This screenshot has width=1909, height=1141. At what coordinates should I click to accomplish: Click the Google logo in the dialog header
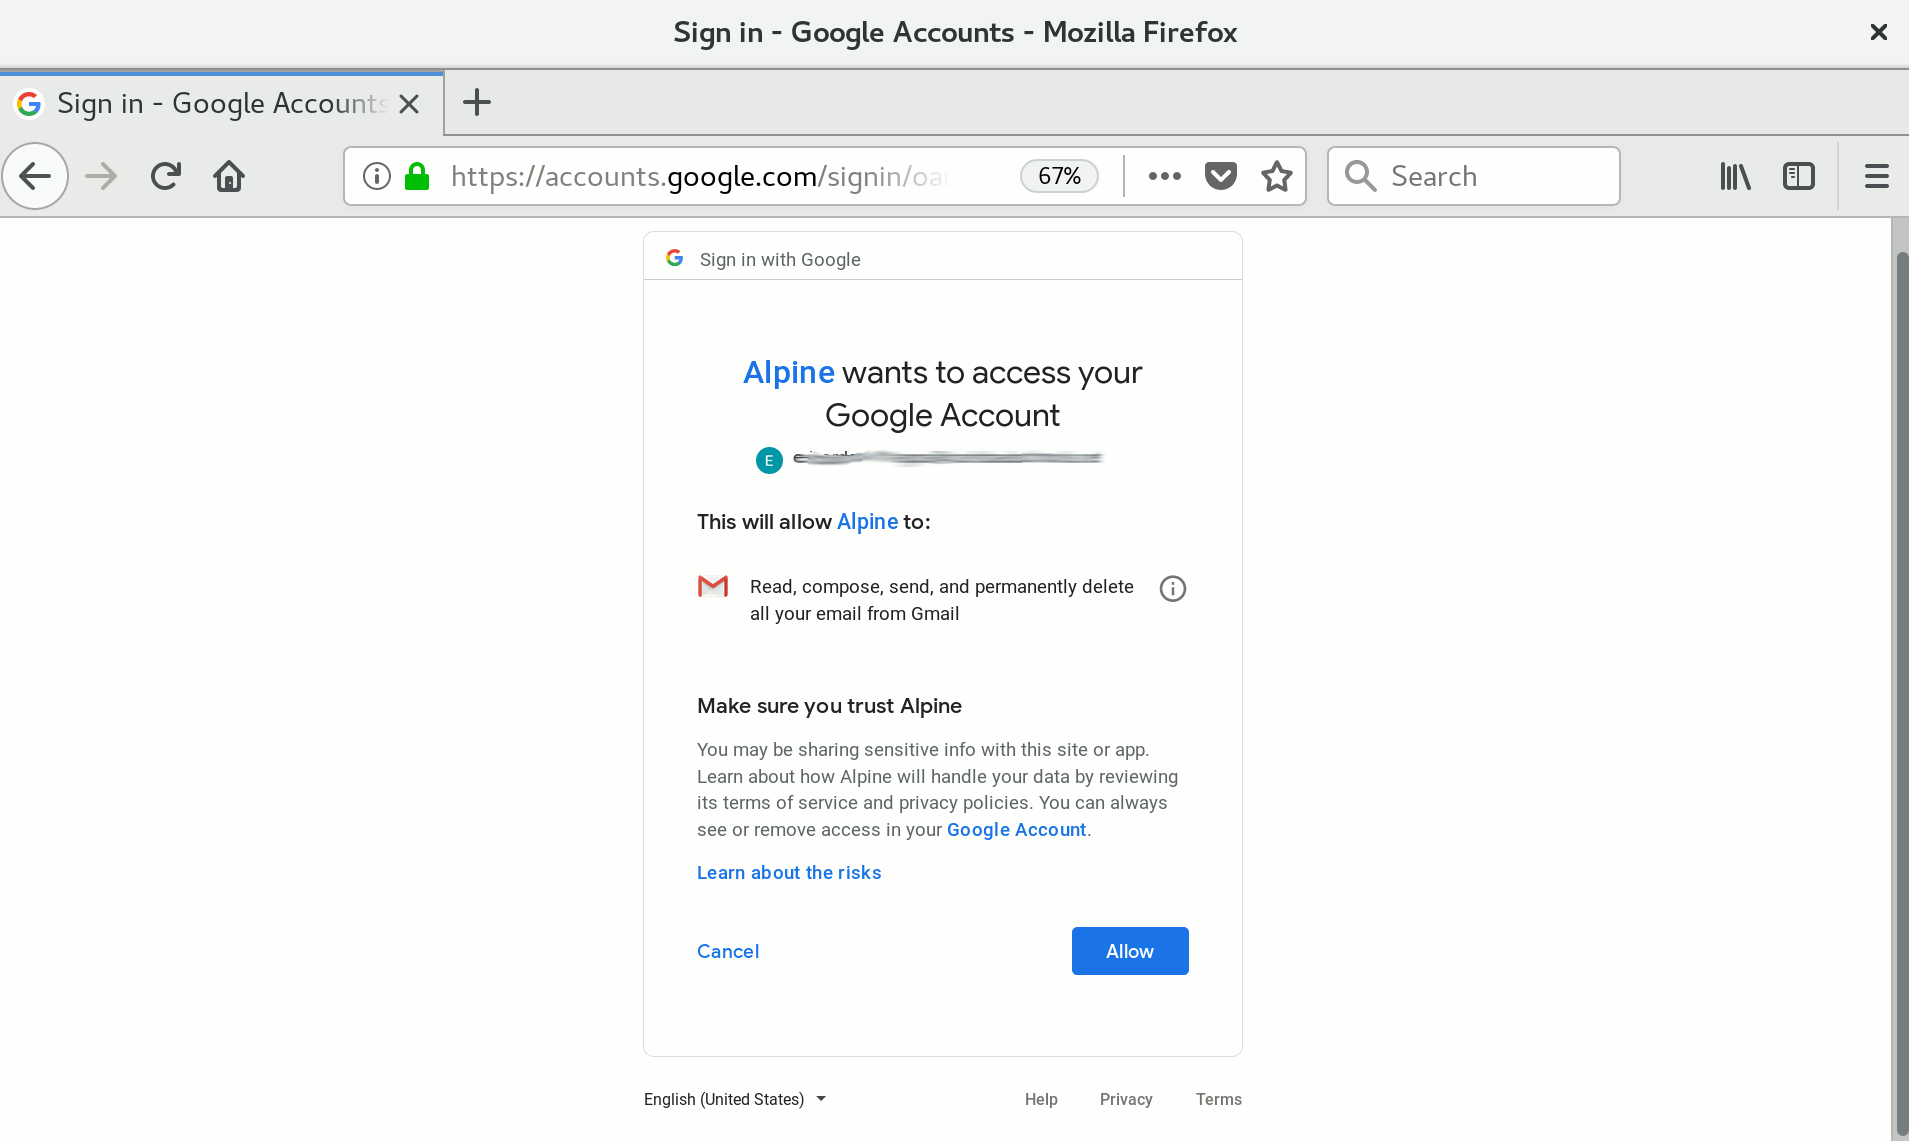tap(675, 258)
